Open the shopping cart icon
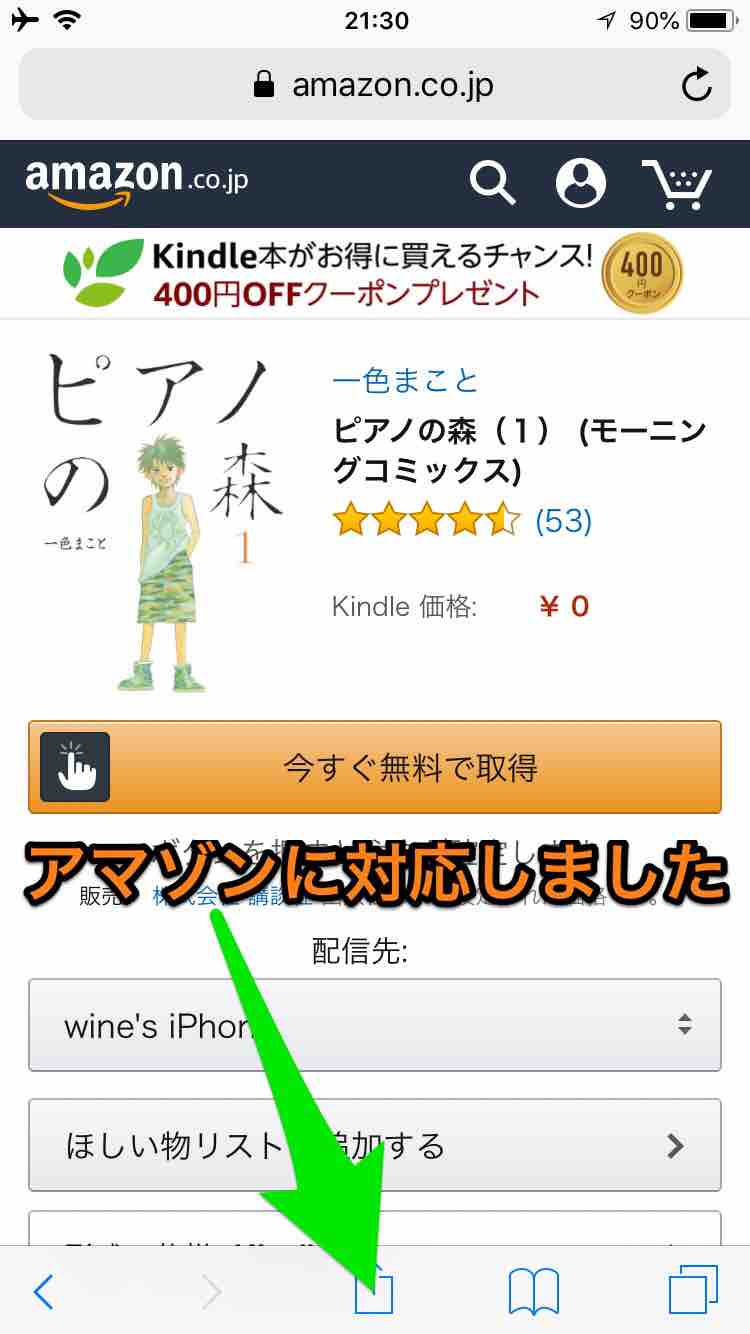 pyautogui.click(x=677, y=183)
